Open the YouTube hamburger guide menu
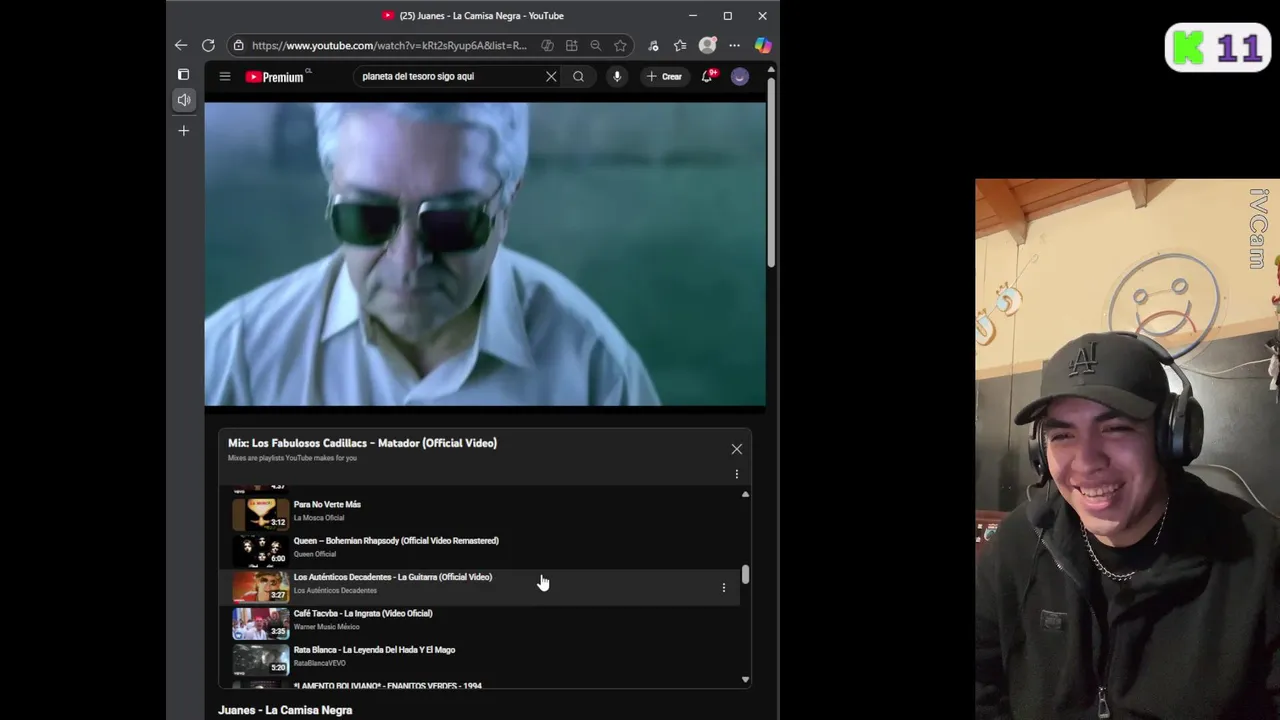This screenshot has width=1280, height=720. tap(225, 76)
